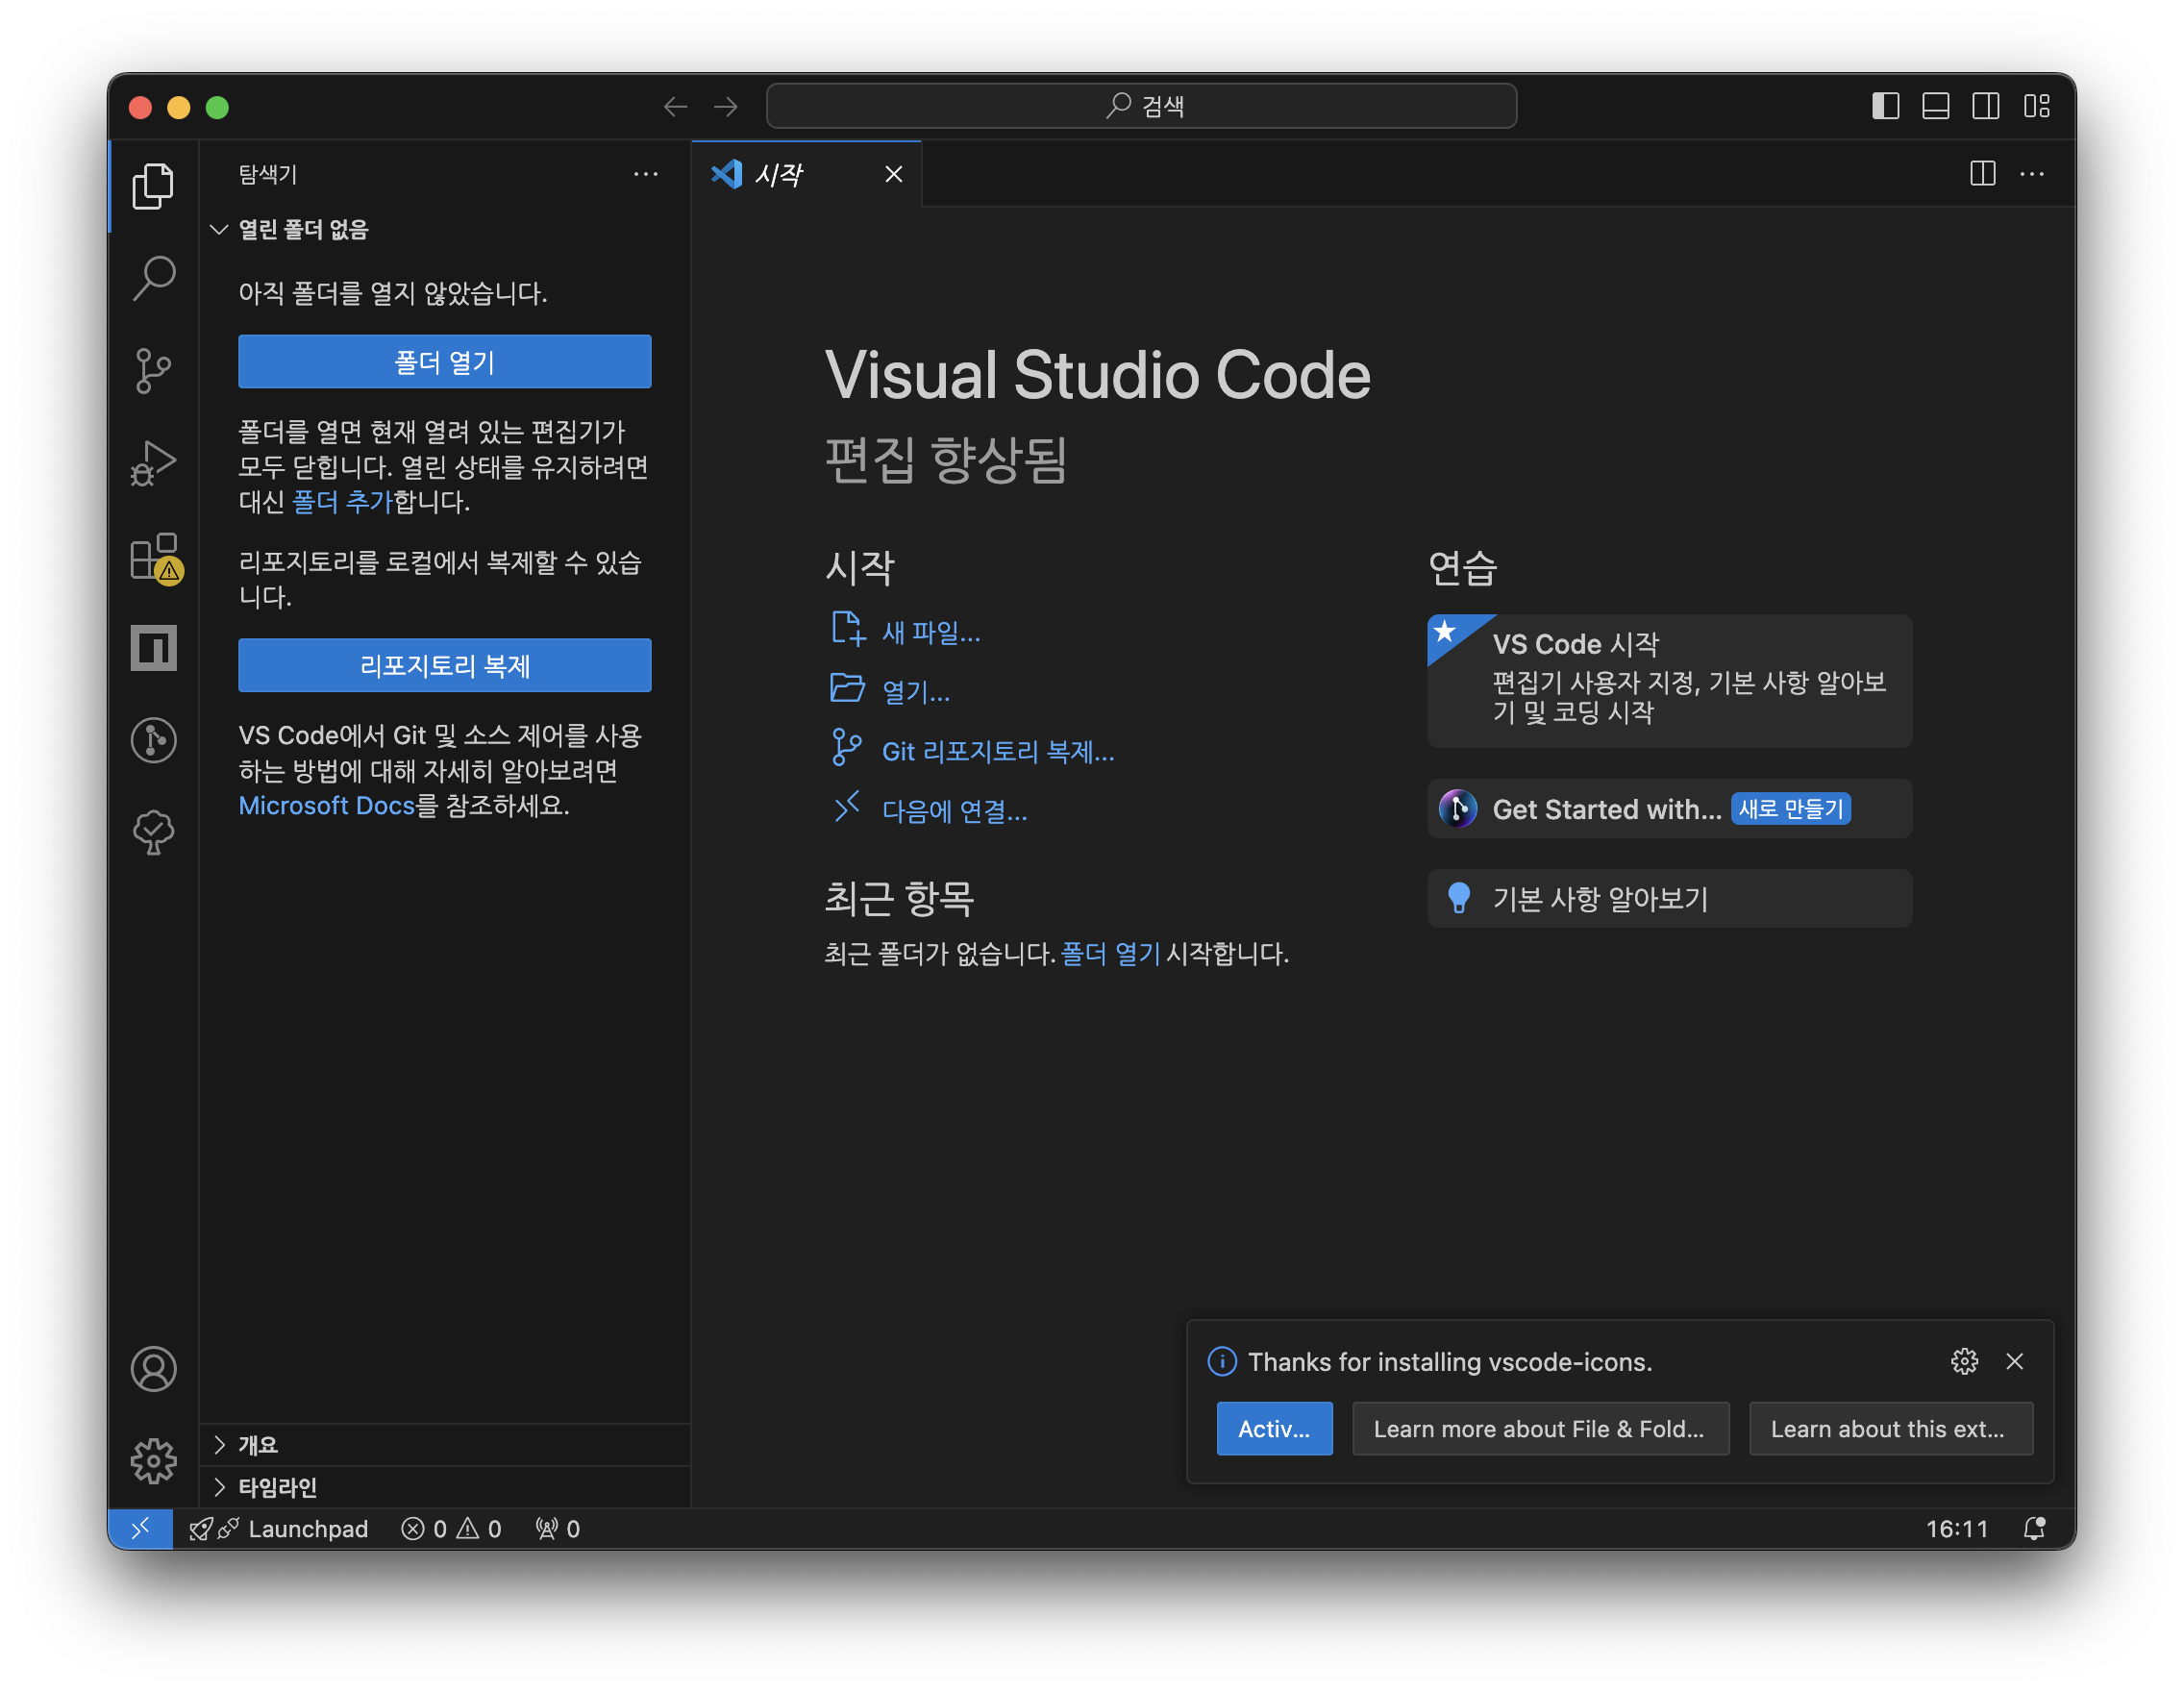Screen dimensions: 2184x1692
Task: Click the notification bell in status bar
Action: (x=2033, y=1528)
